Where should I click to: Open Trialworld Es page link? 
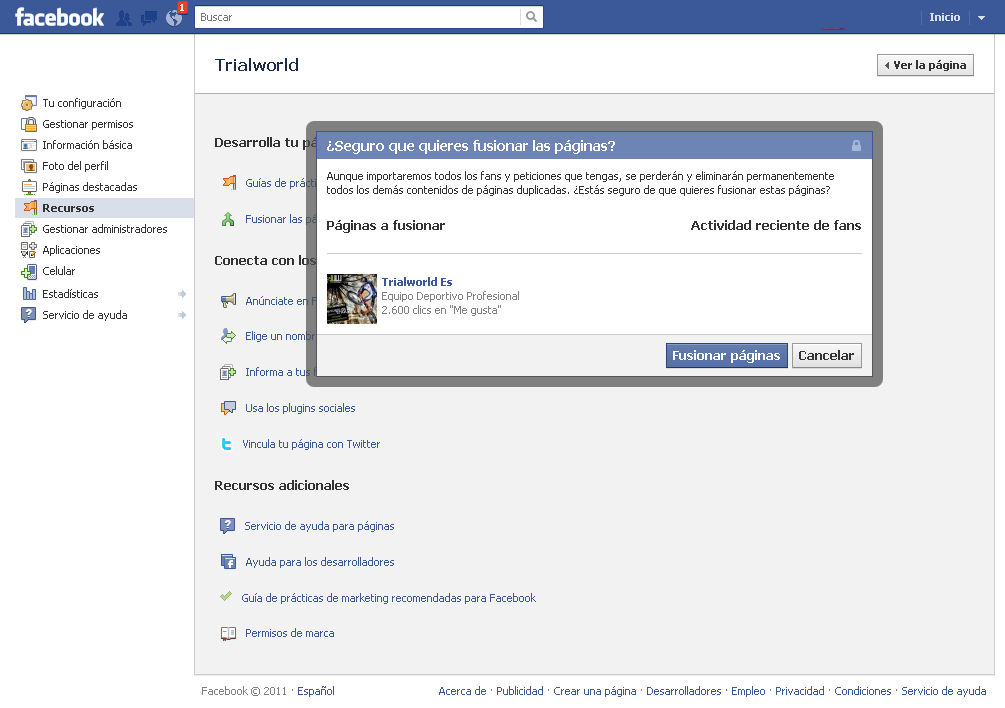pos(417,282)
